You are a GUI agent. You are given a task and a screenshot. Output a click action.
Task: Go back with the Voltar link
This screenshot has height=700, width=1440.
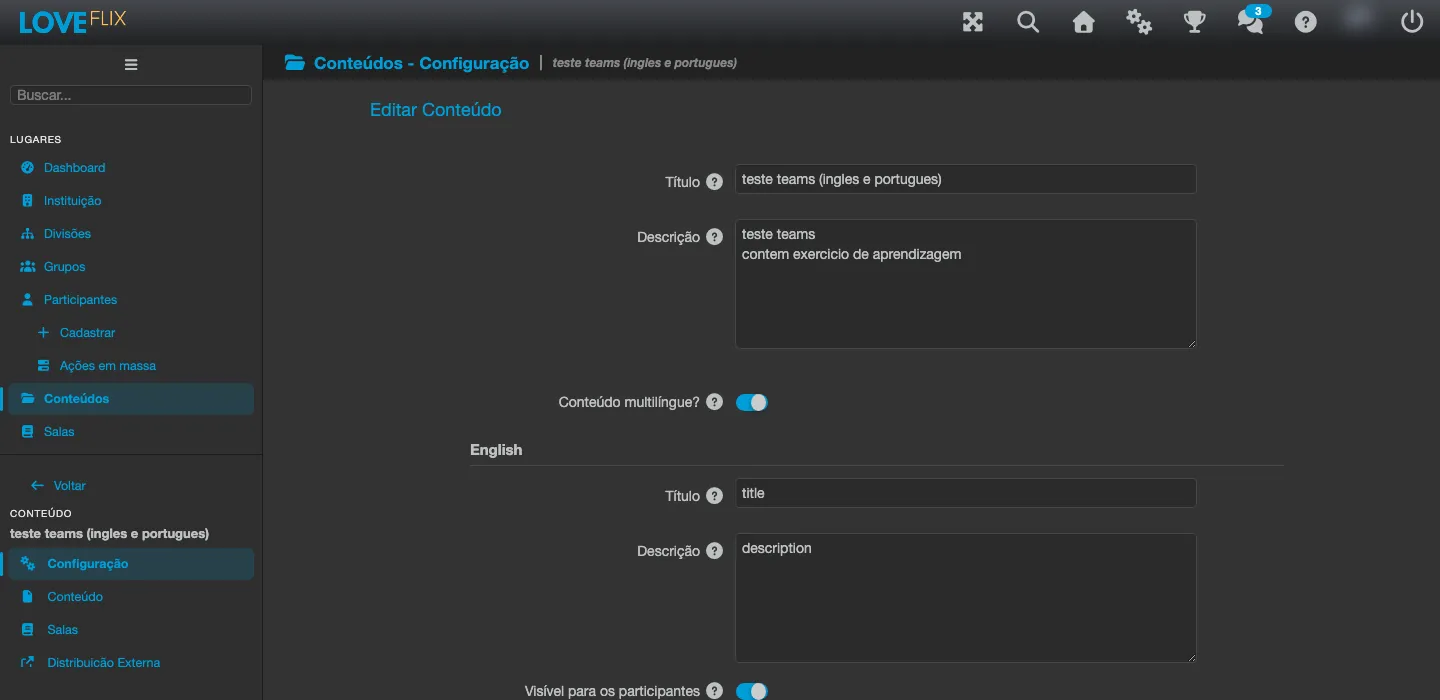point(59,486)
